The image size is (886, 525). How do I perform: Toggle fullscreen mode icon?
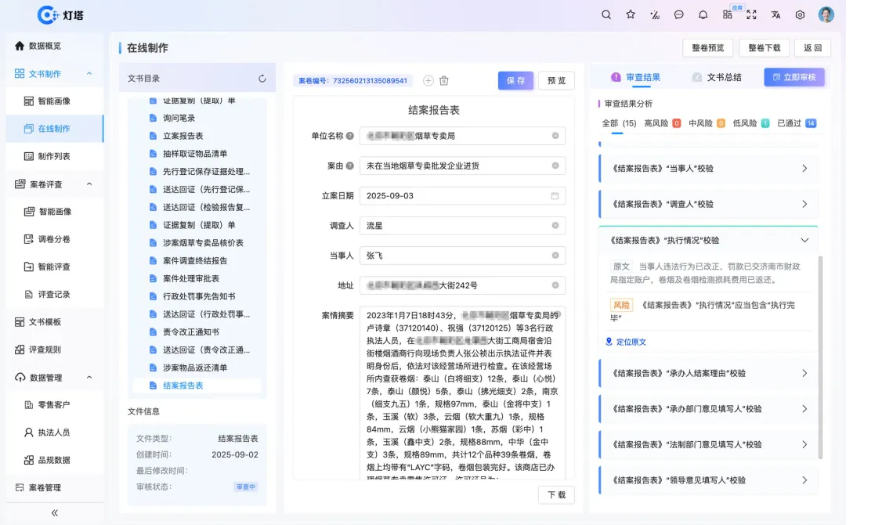(752, 15)
